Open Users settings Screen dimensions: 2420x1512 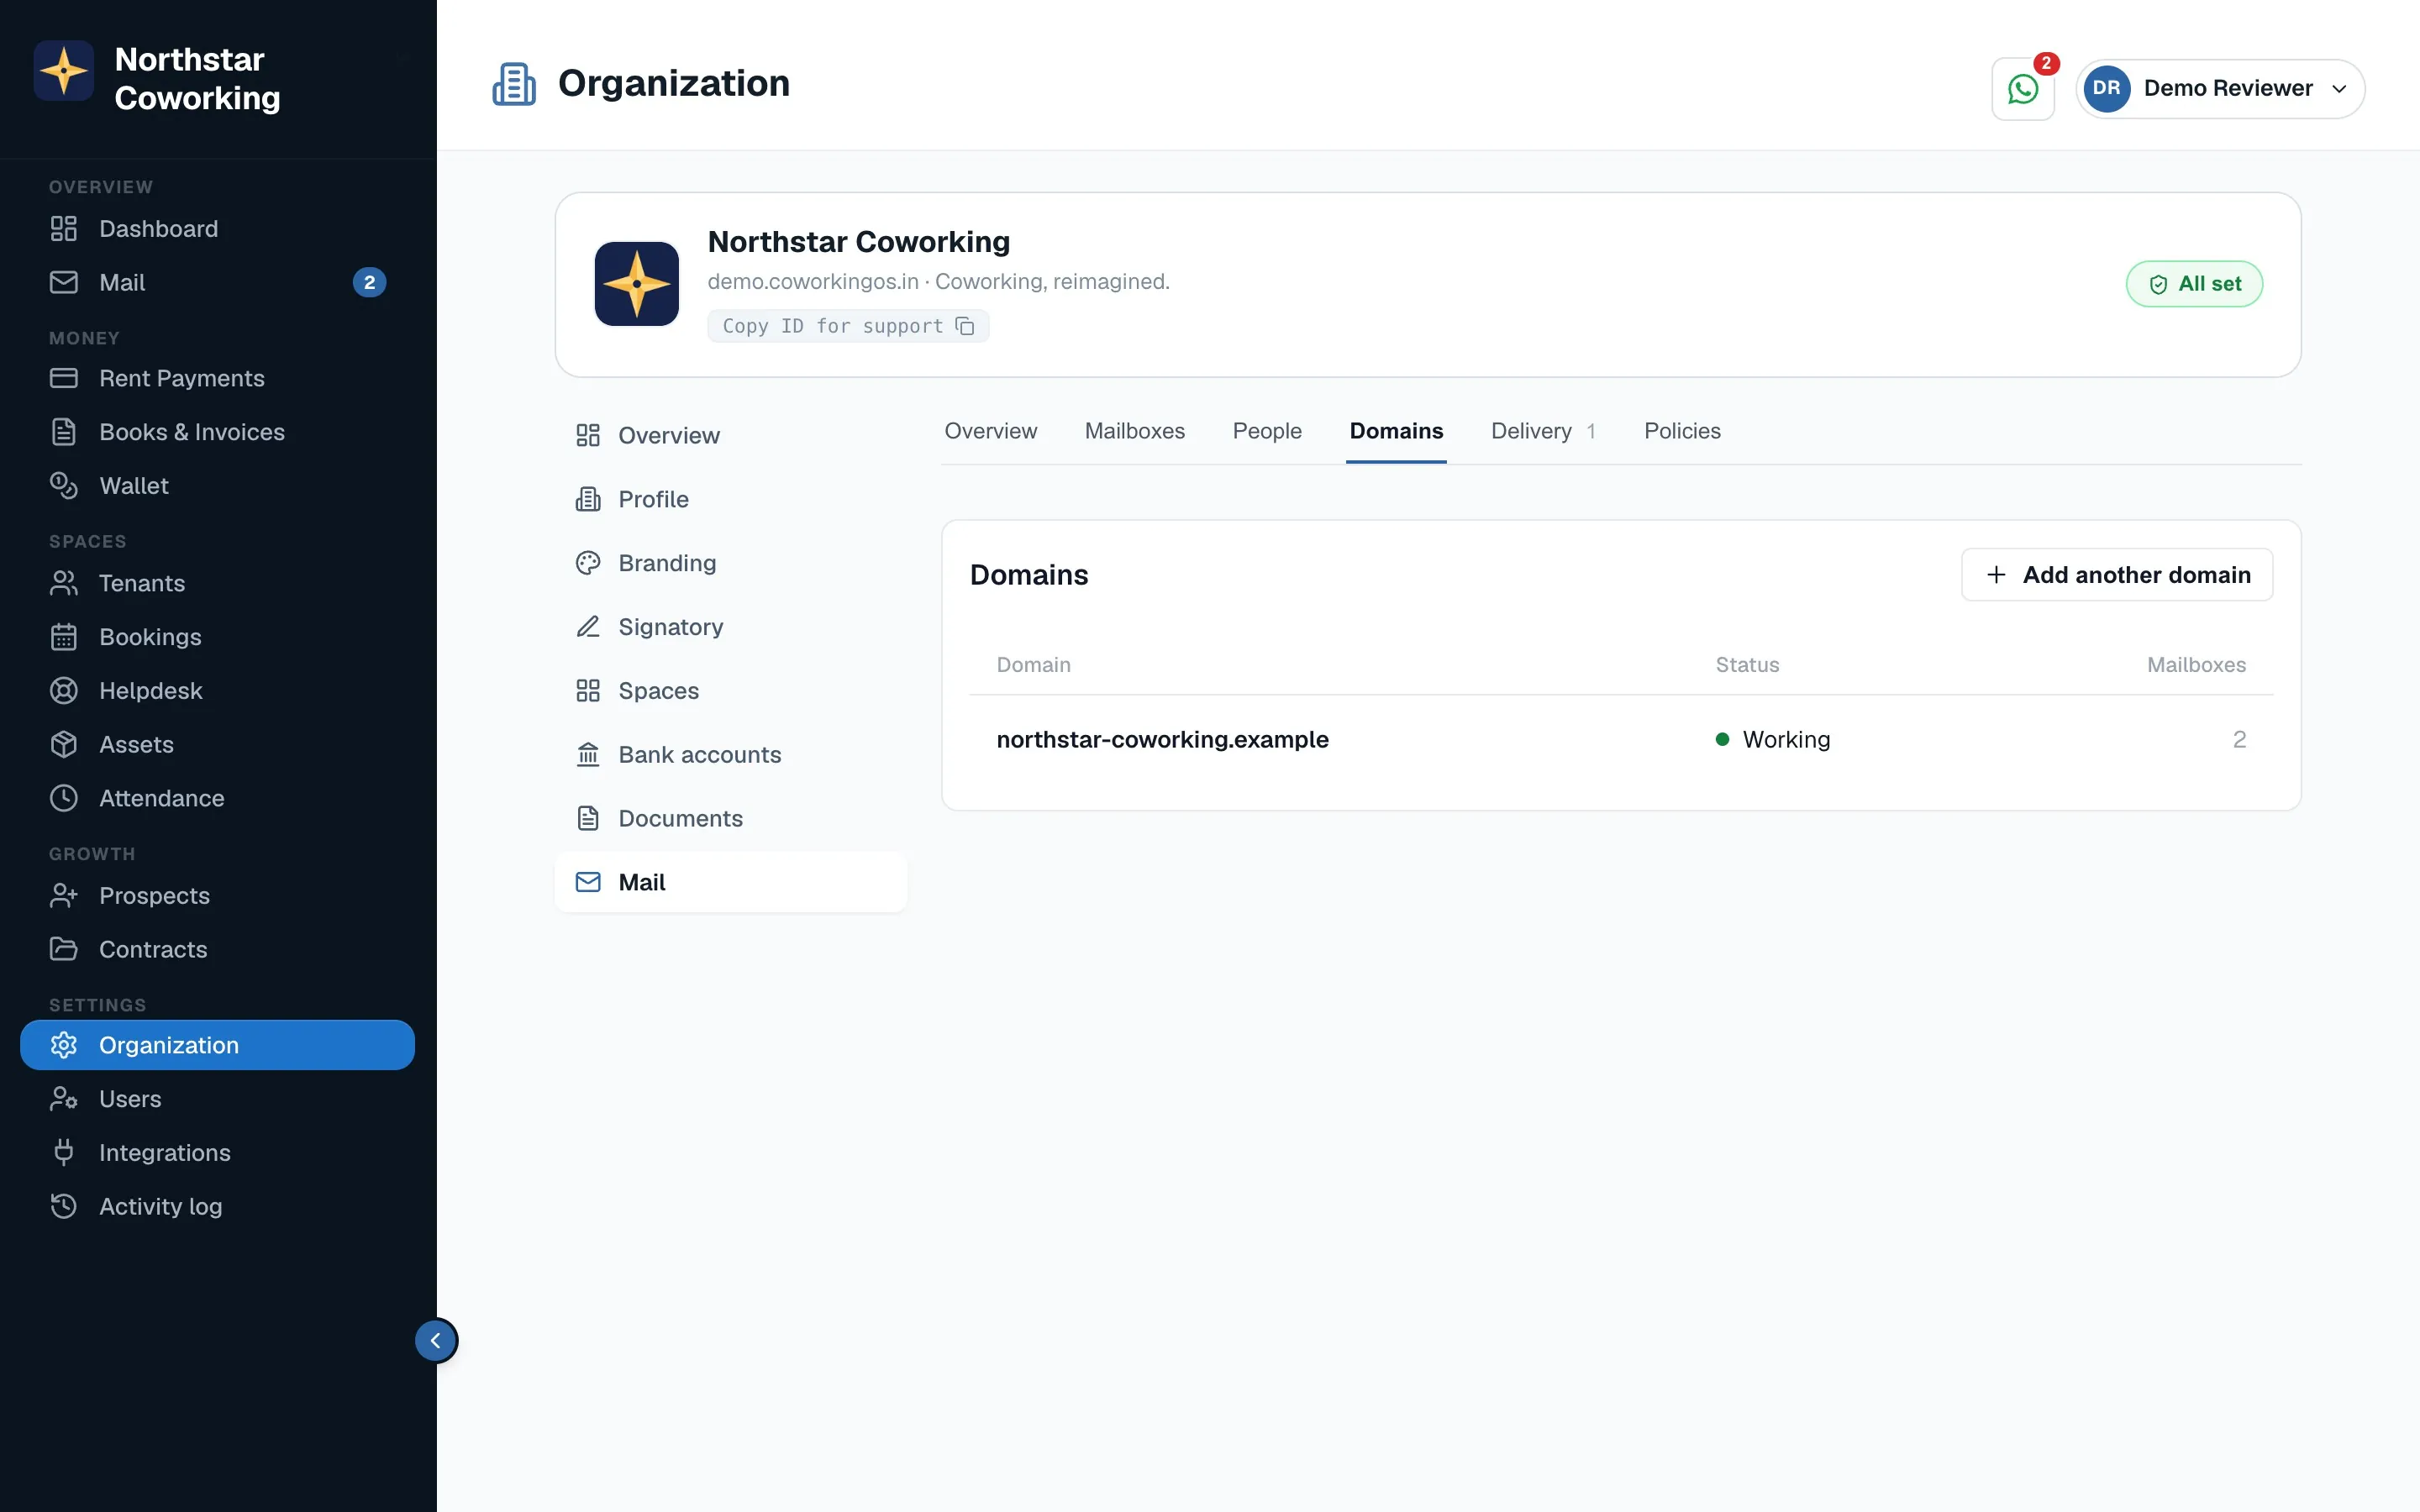[x=217, y=1099]
